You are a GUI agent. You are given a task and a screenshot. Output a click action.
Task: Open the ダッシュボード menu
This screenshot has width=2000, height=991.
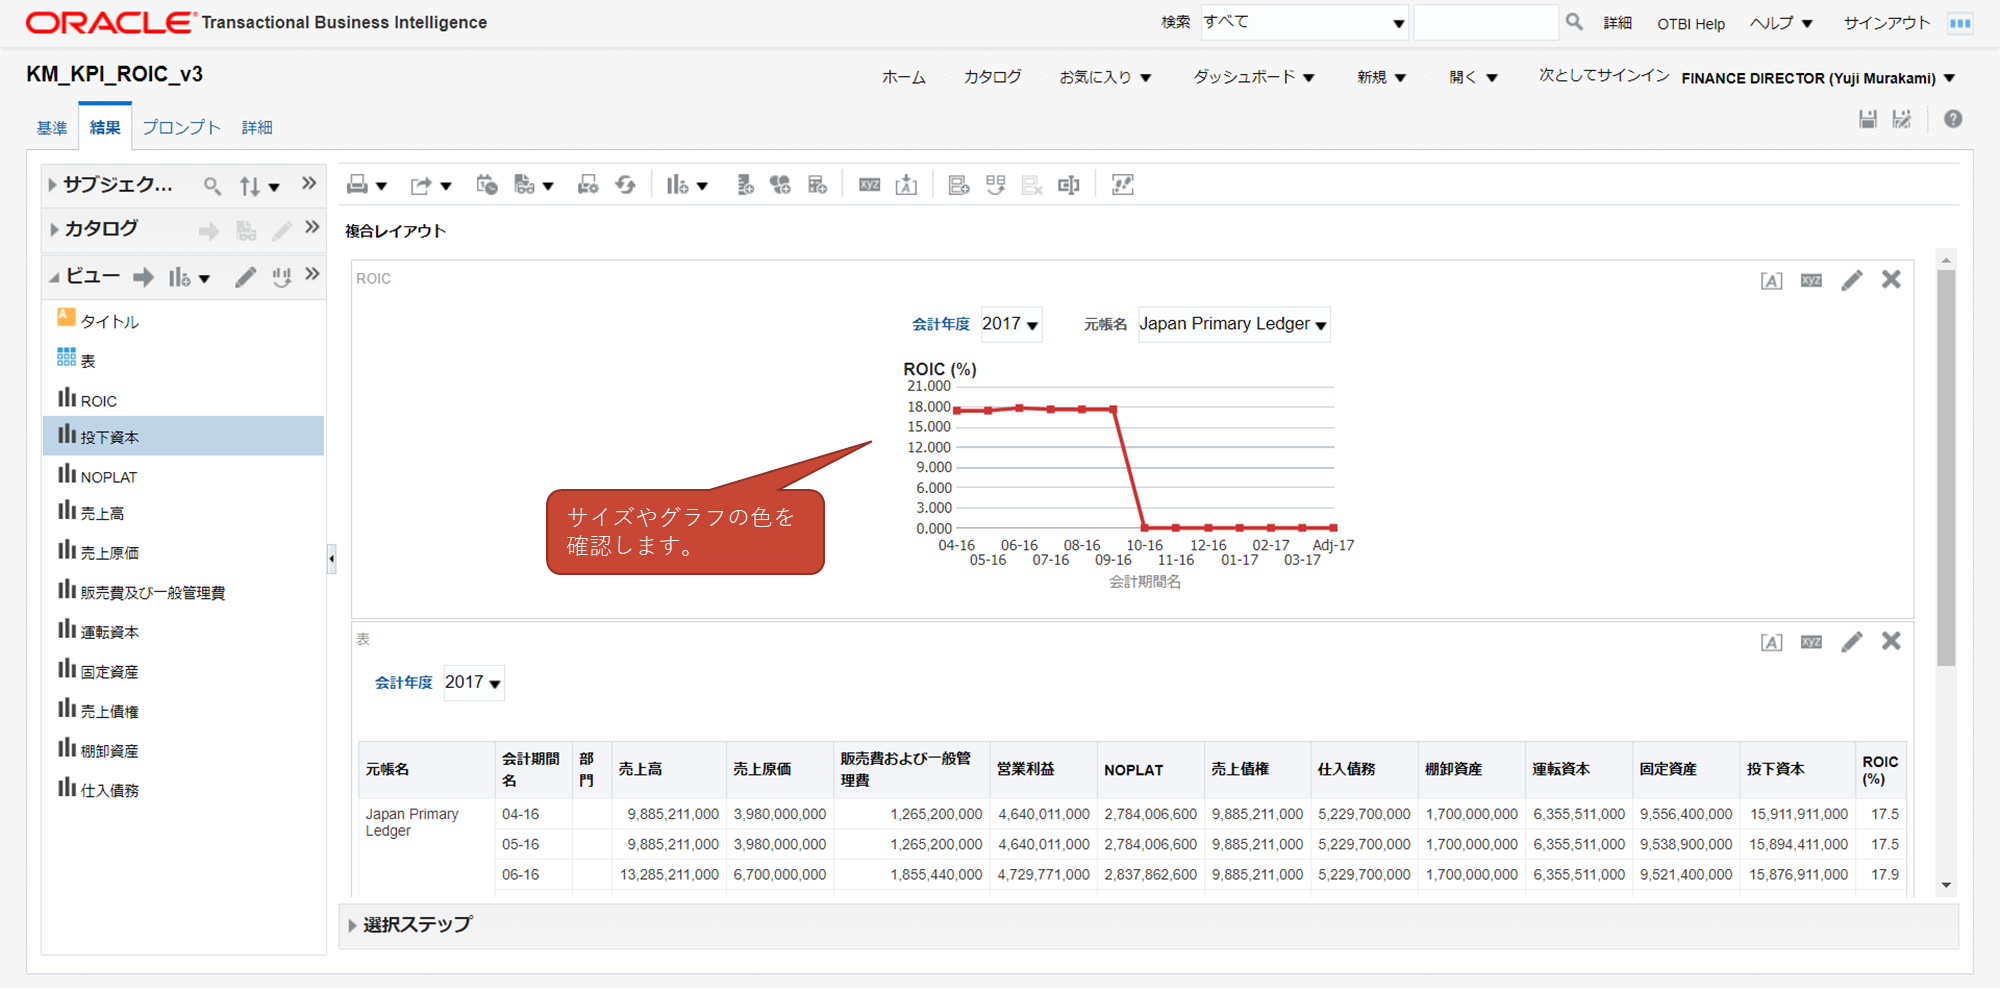point(1254,77)
